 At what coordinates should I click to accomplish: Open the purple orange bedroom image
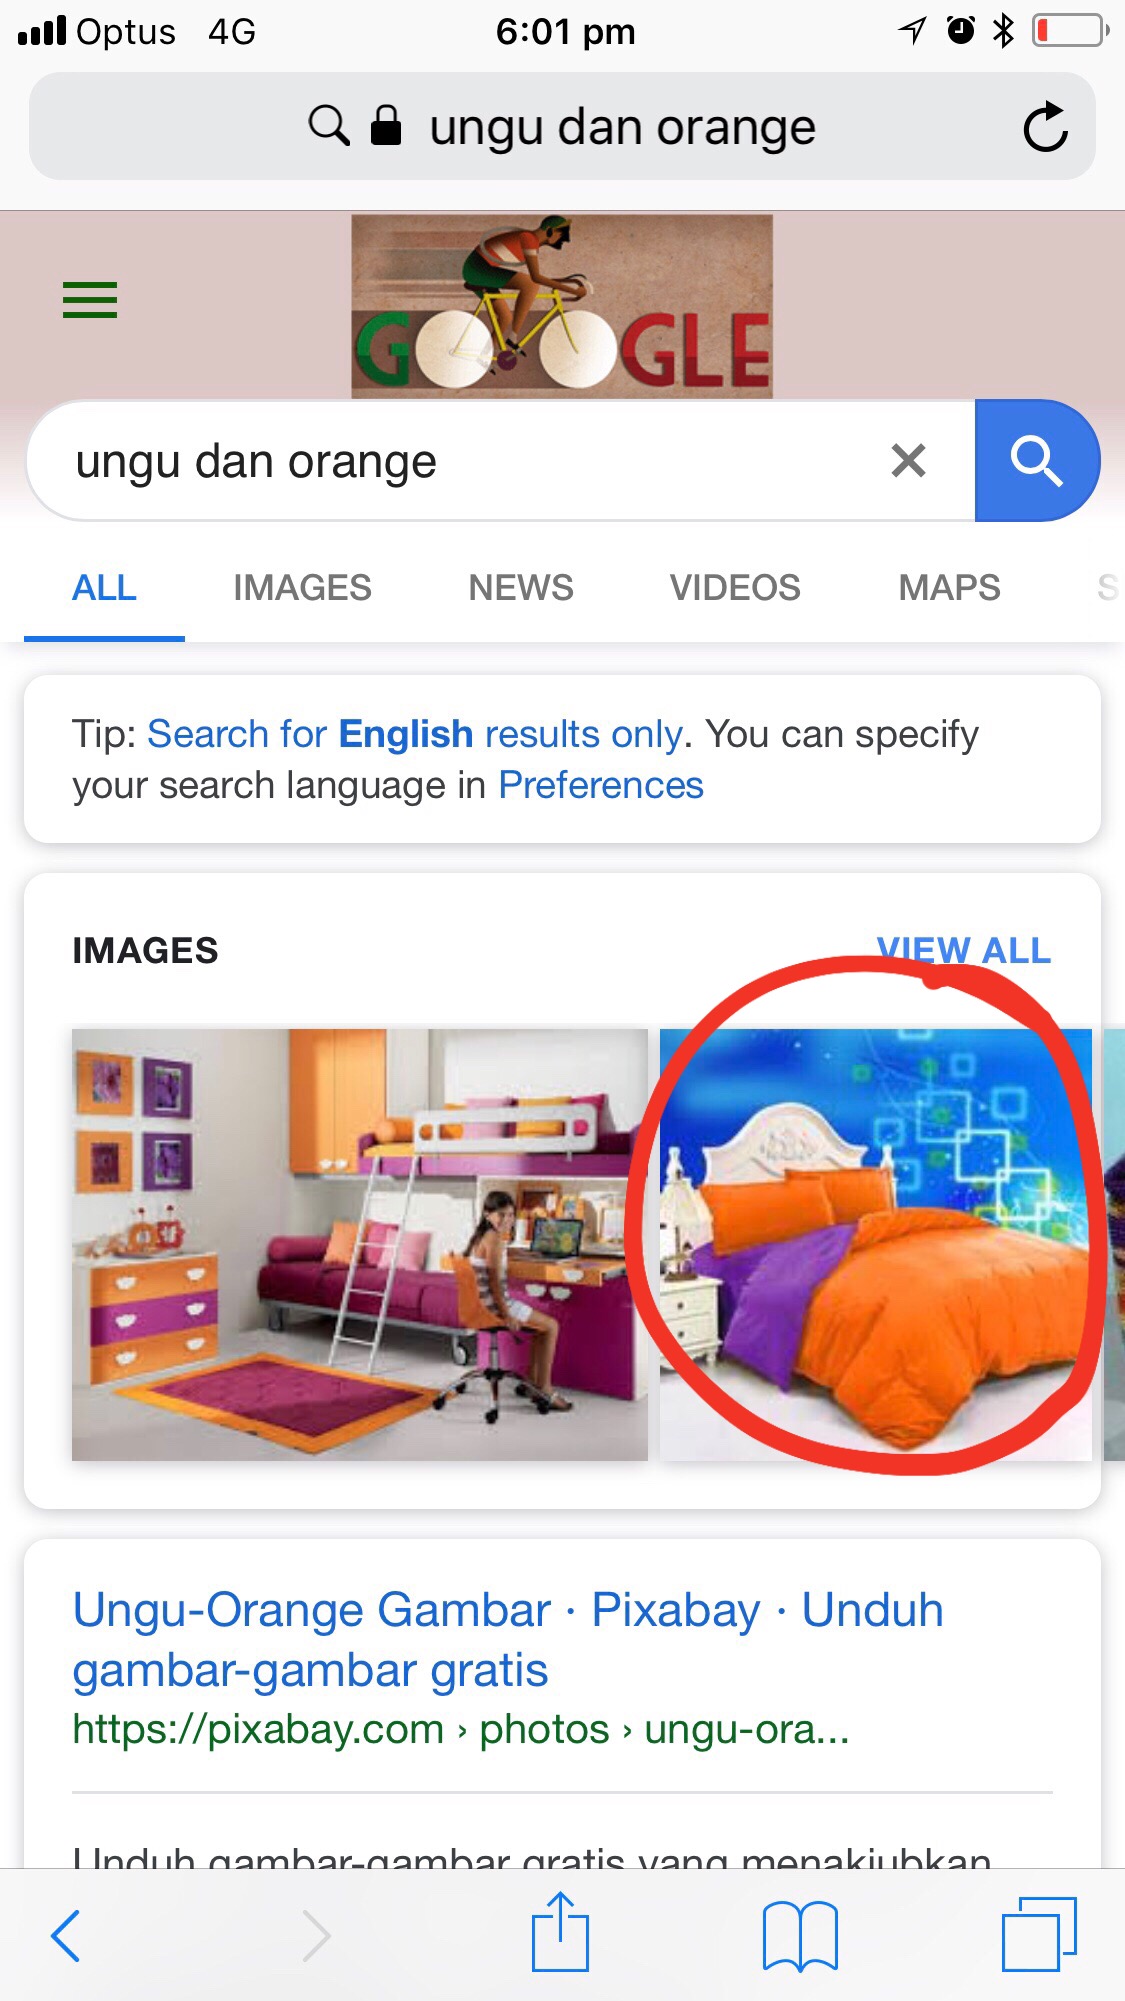pos(360,1245)
